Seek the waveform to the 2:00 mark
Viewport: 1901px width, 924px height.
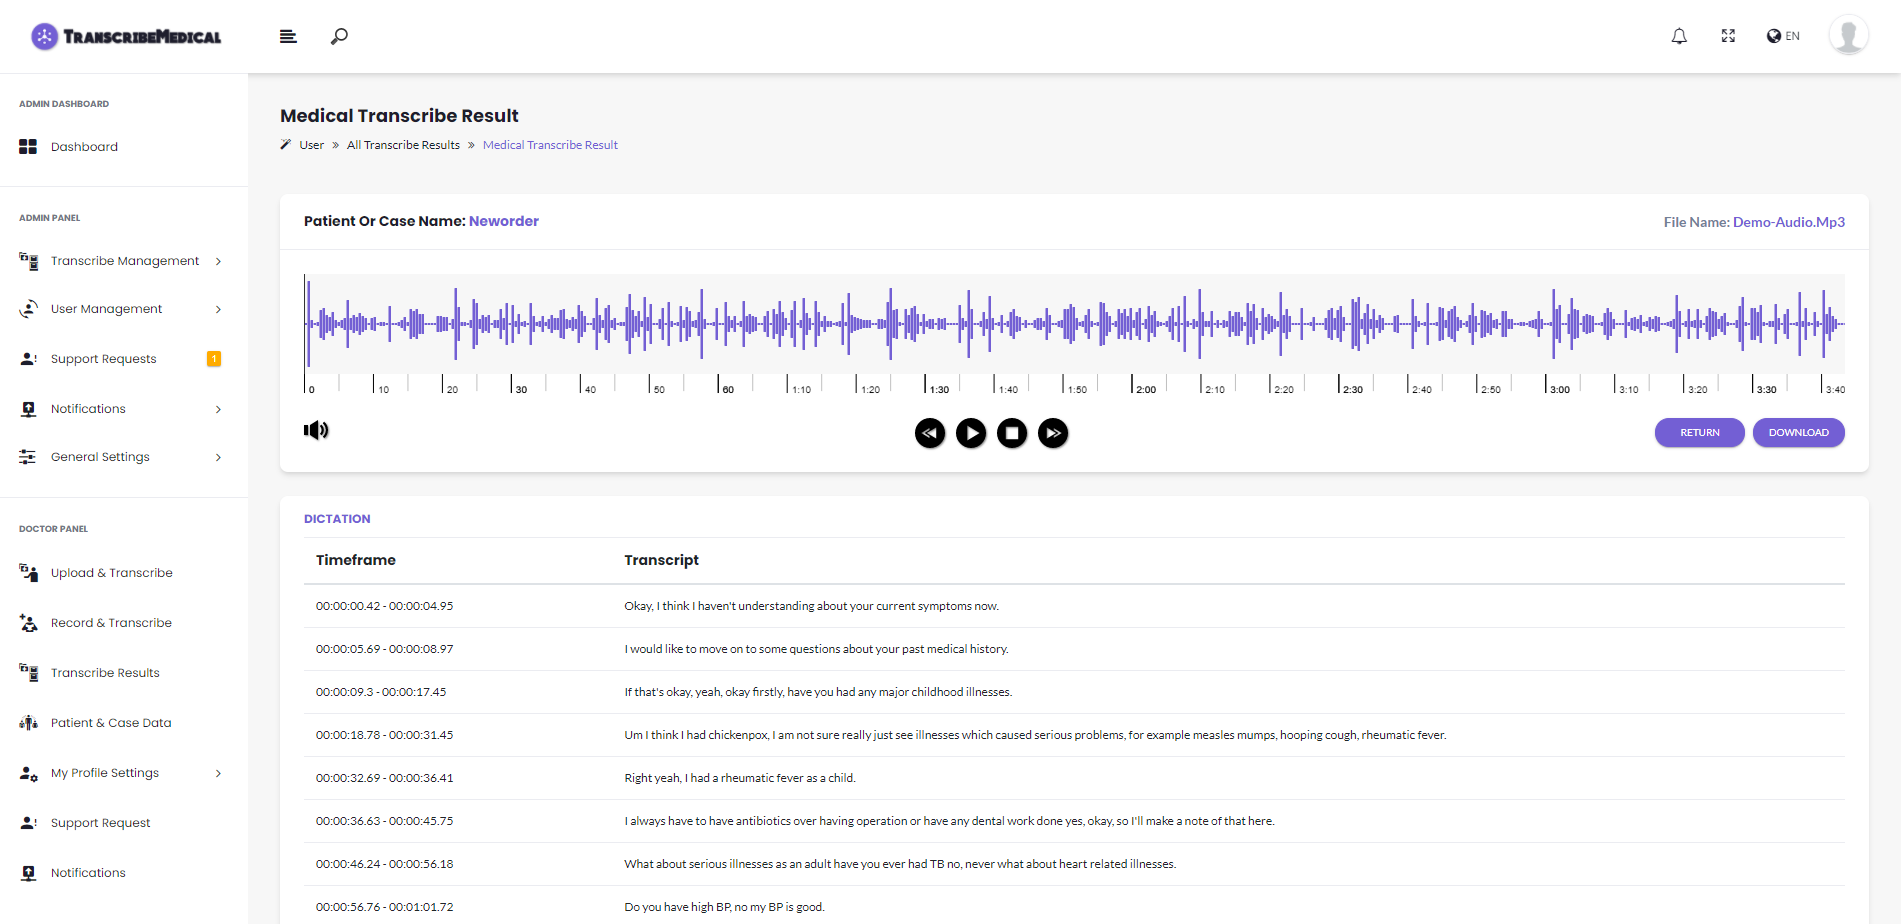tap(1132, 323)
